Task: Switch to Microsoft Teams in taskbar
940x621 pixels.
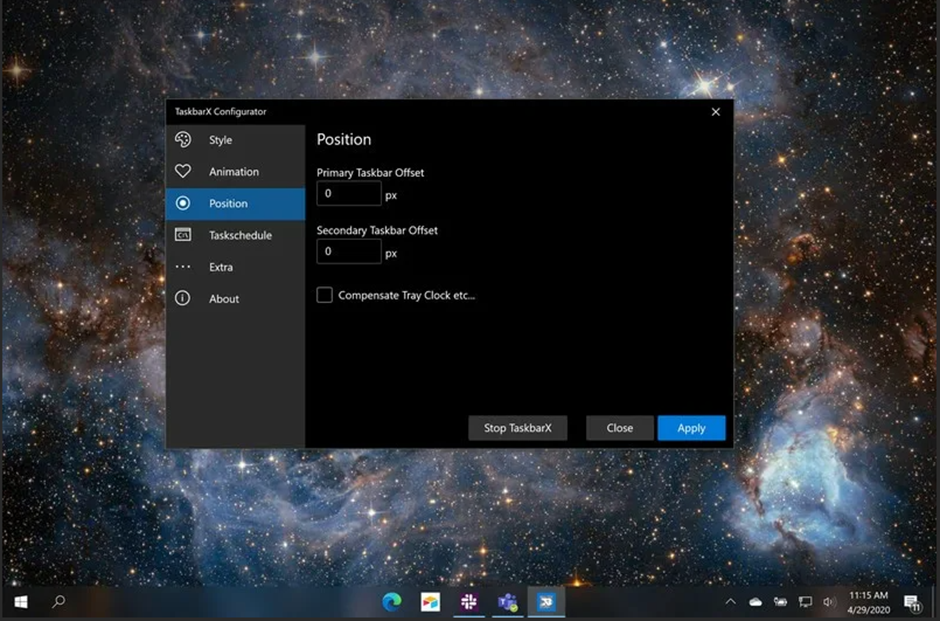Action: click(508, 602)
